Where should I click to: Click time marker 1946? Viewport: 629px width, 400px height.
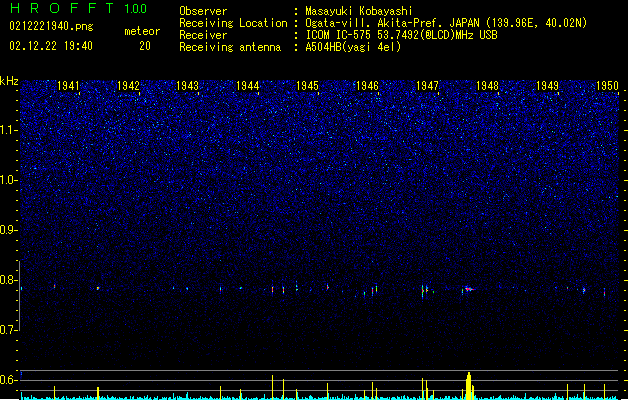(x=367, y=85)
